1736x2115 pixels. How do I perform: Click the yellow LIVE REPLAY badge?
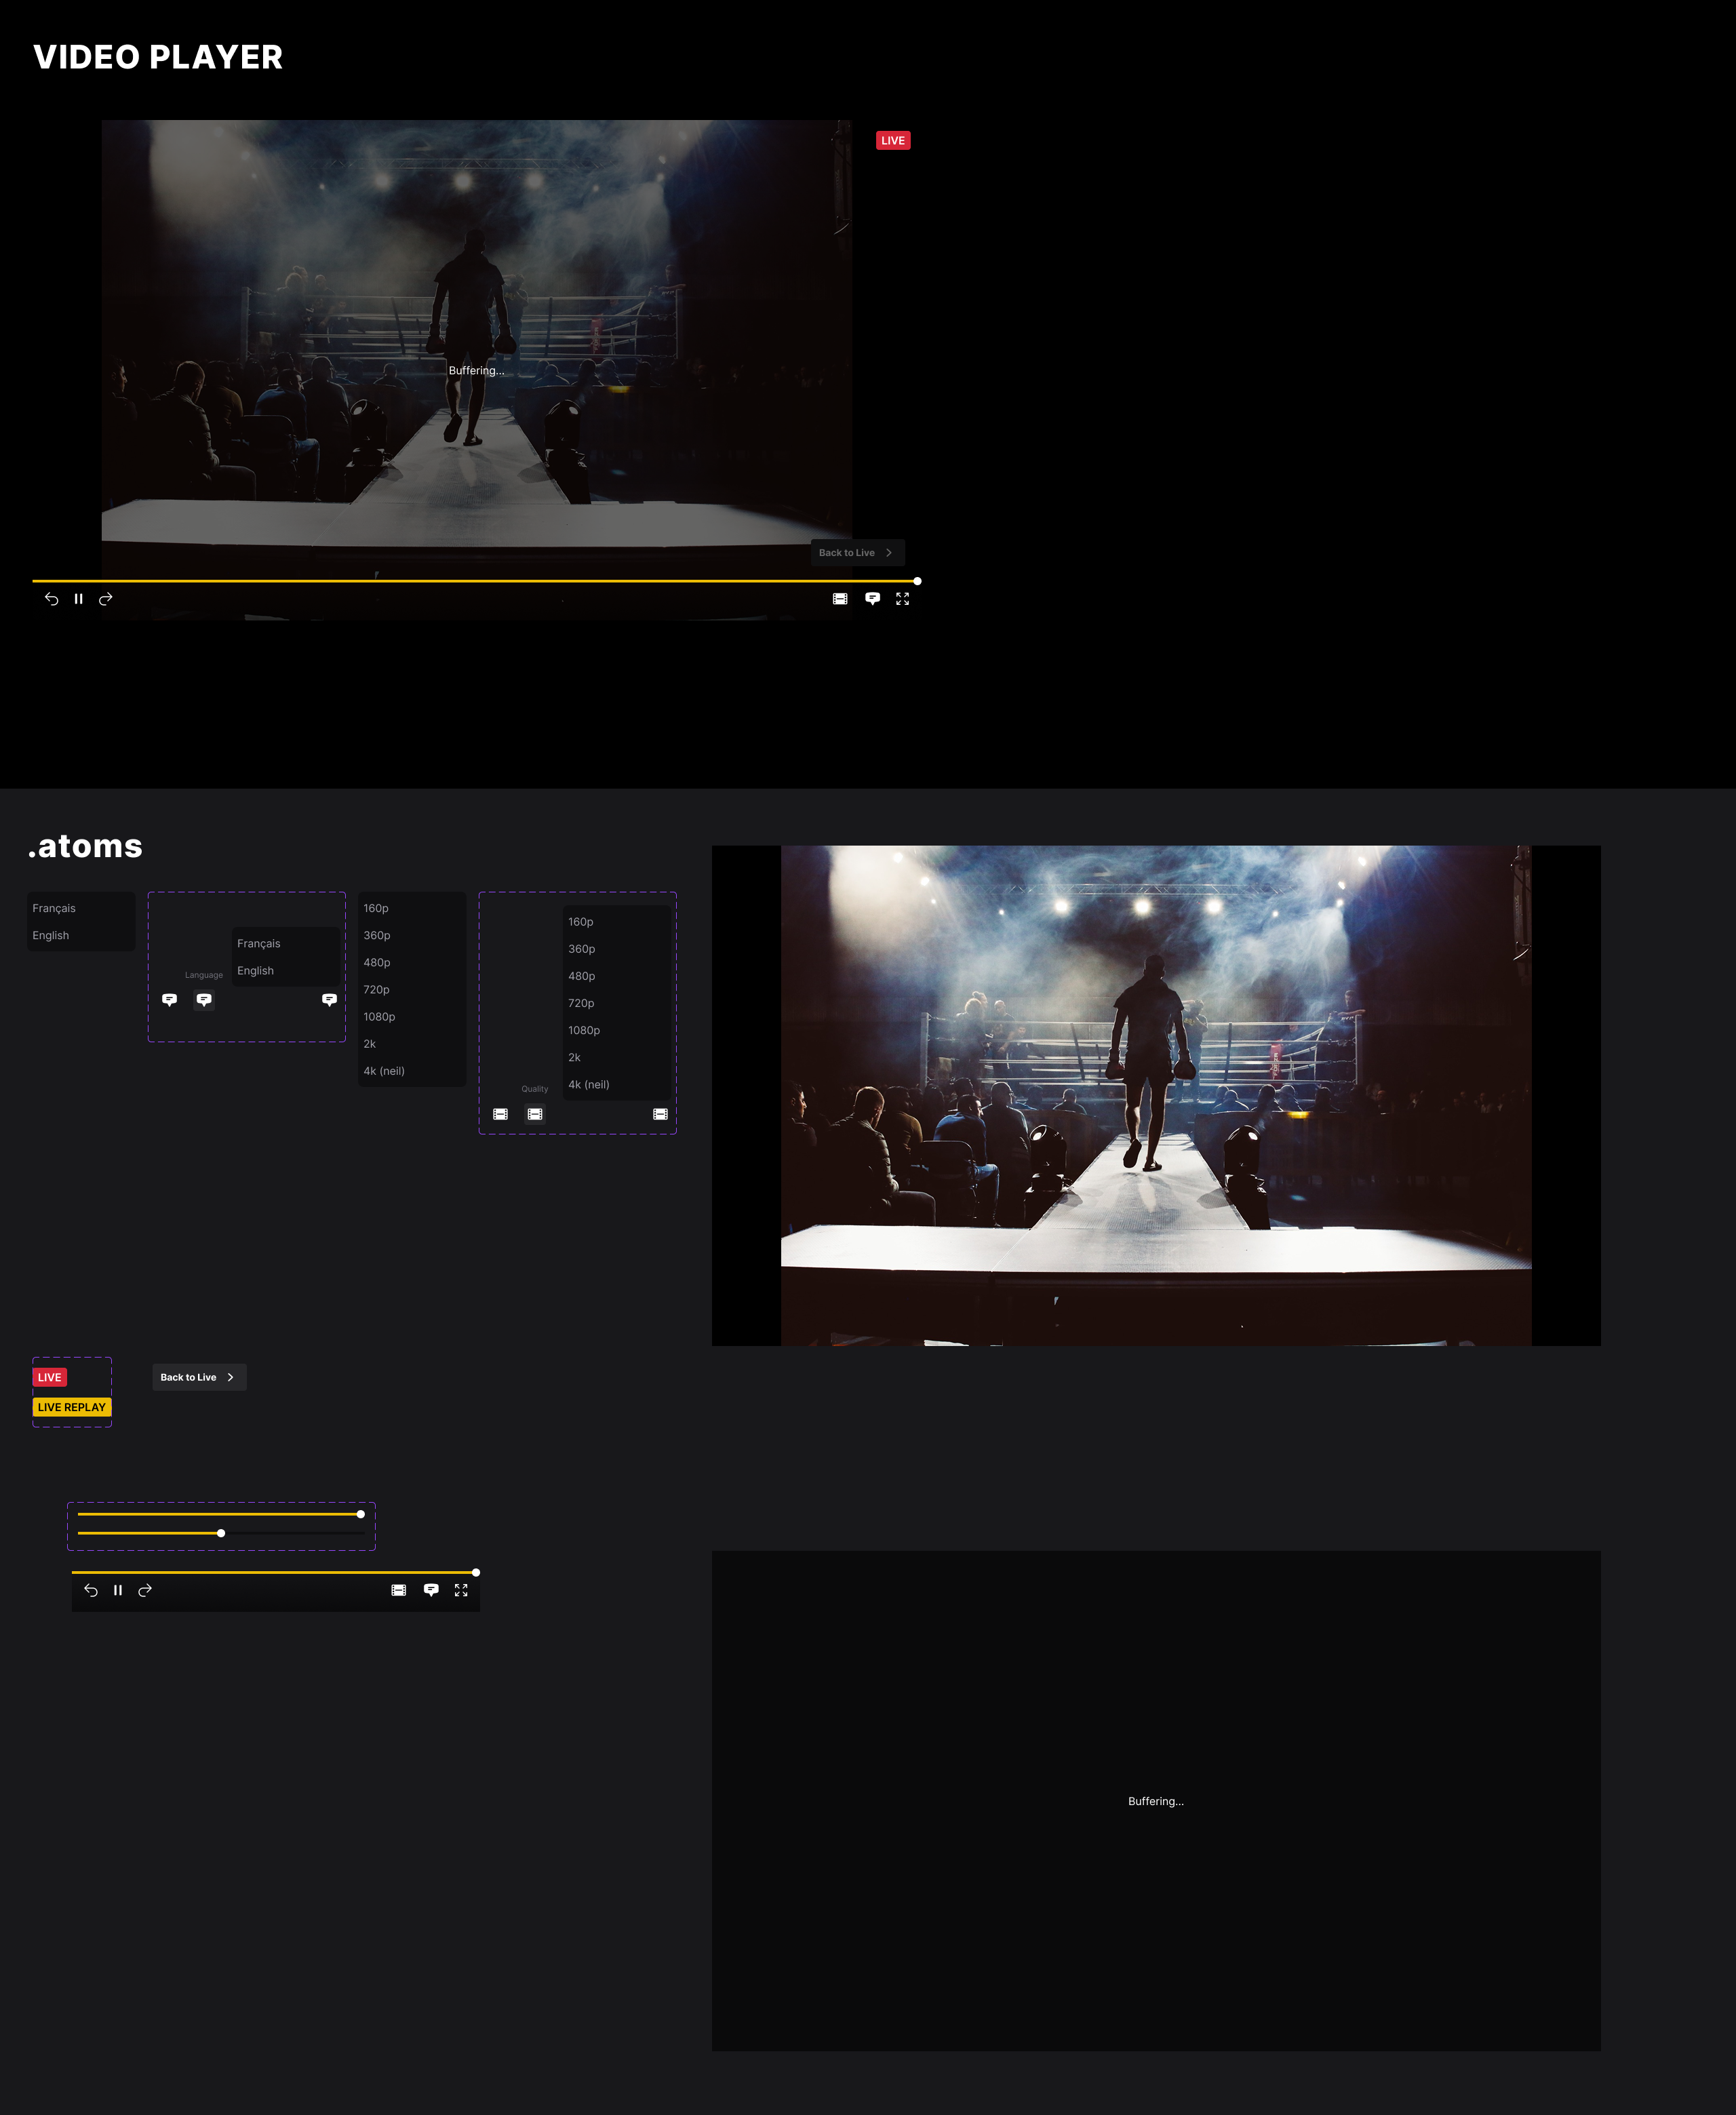click(x=72, y=1407)
